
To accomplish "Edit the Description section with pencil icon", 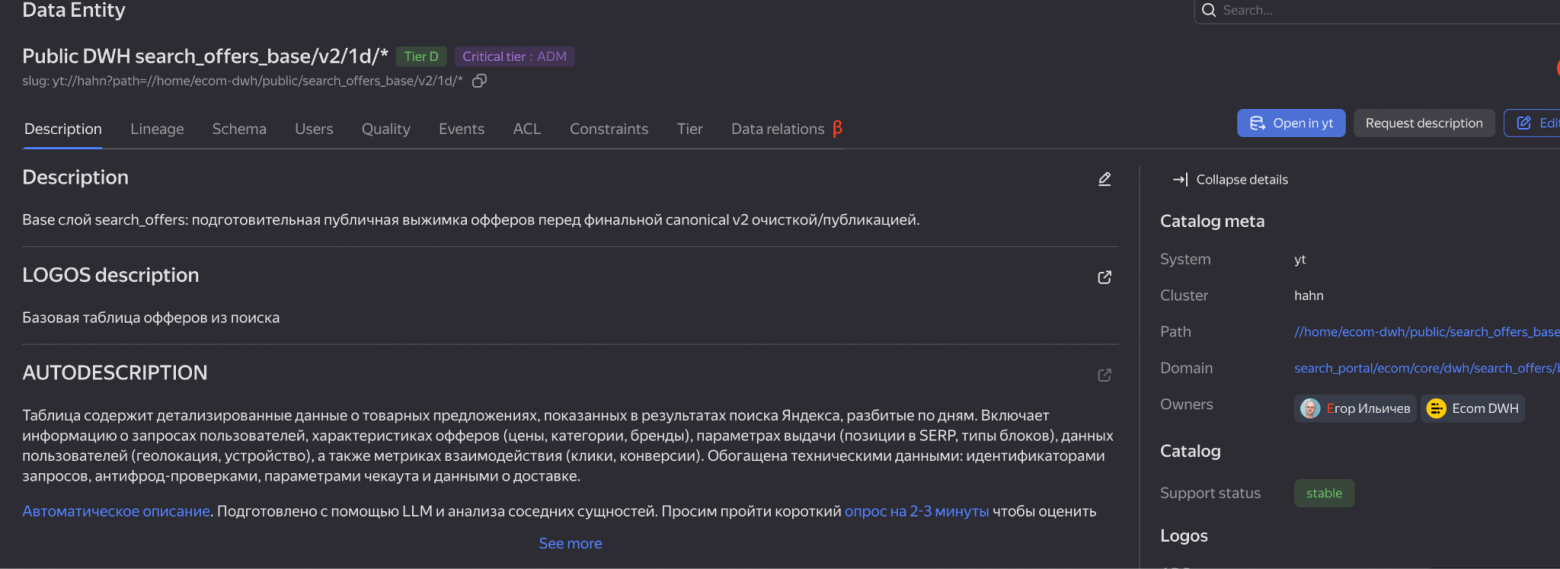I will 1104,179.
